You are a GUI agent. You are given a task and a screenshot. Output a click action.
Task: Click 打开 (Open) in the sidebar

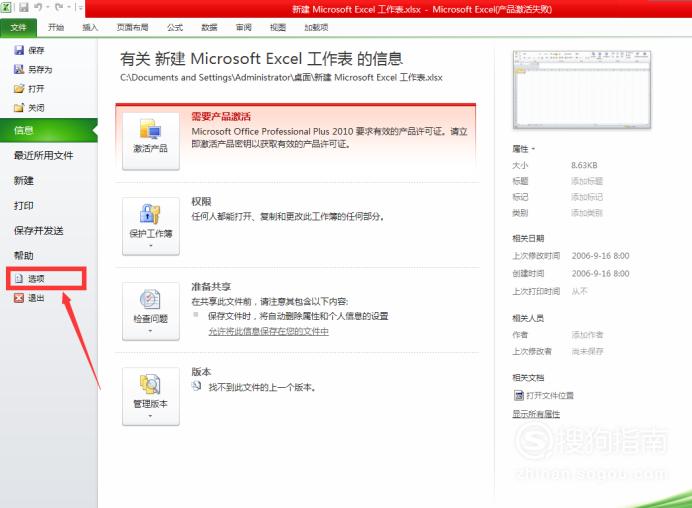click(29, 89)
